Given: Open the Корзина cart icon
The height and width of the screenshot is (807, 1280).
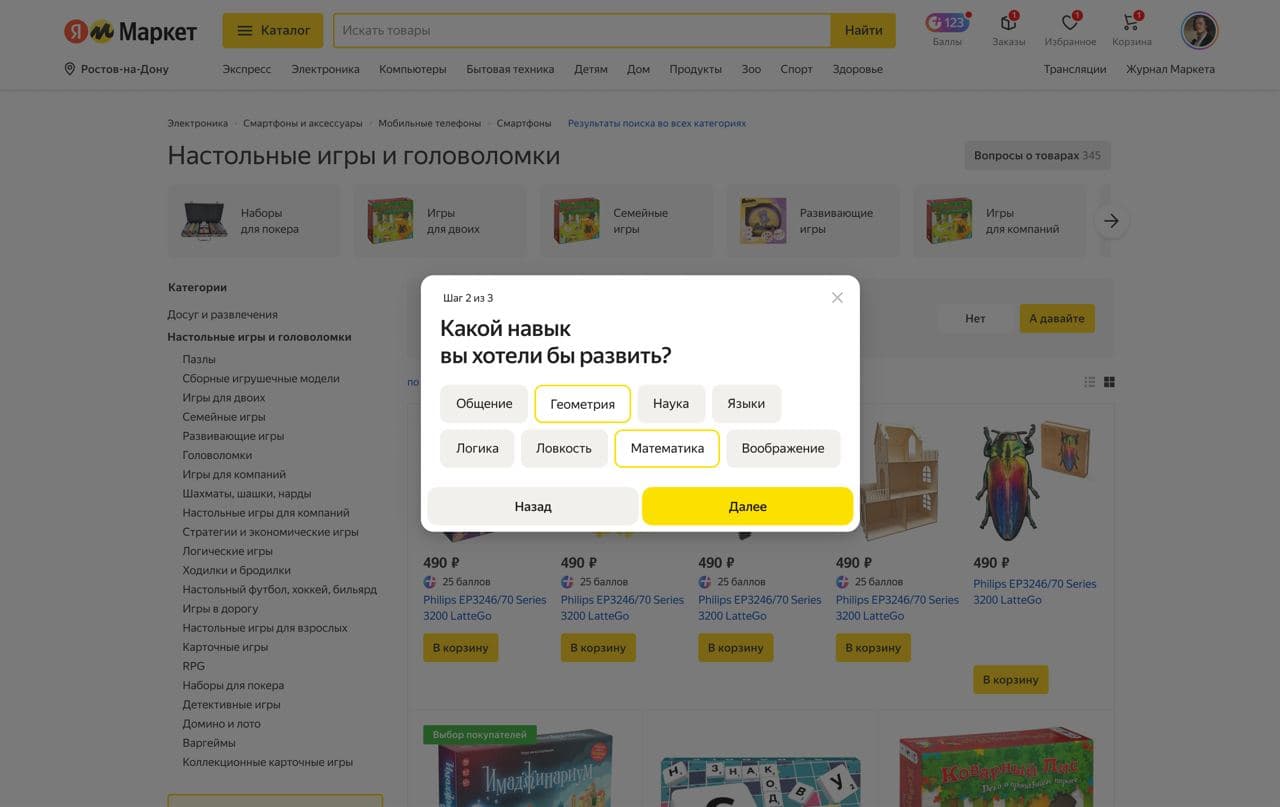Looking at the screenshot, I should point(1131,22).
